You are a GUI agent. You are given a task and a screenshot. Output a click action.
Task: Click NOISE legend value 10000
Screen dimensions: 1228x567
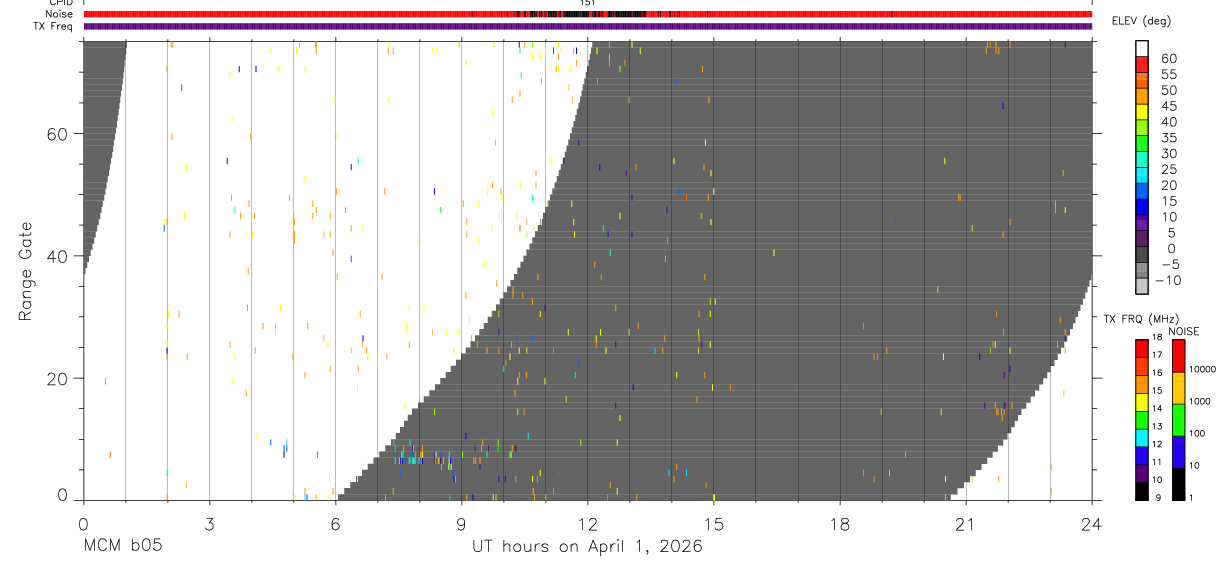point(1203,369)
